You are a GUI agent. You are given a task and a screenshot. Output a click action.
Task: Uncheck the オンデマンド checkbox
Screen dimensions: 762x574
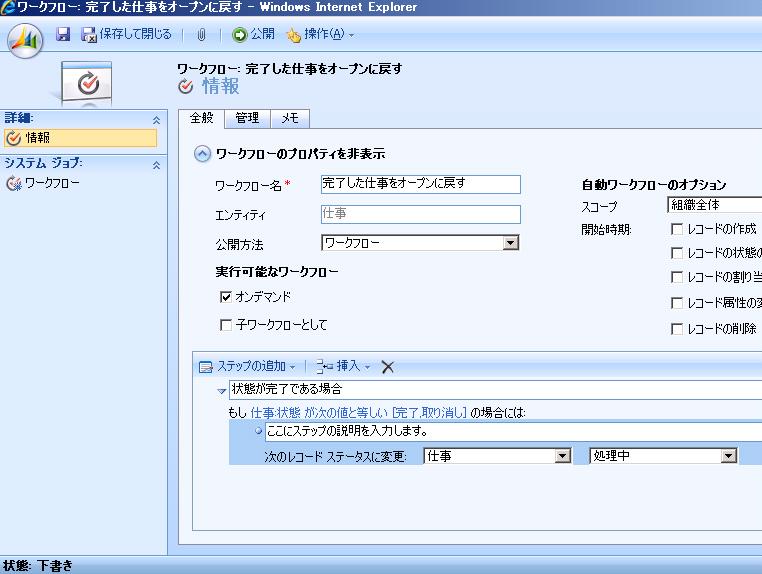click(x=226, y=297)
